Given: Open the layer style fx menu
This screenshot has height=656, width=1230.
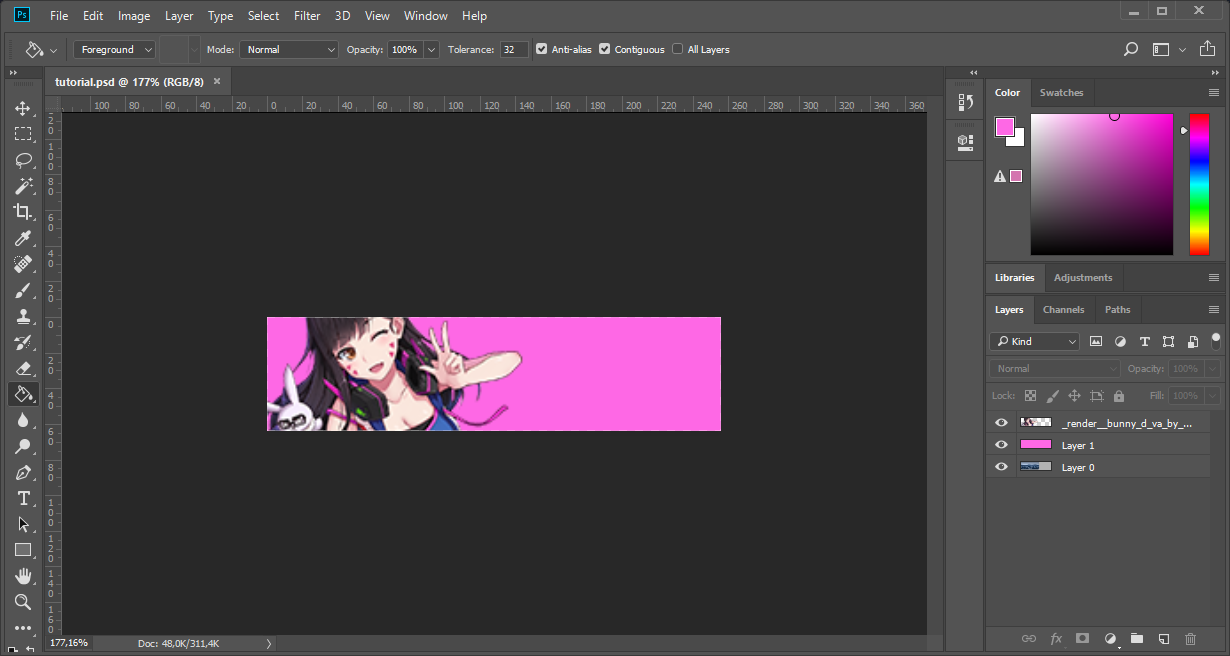Looking at the screenshot, I should click(1055, 638).
